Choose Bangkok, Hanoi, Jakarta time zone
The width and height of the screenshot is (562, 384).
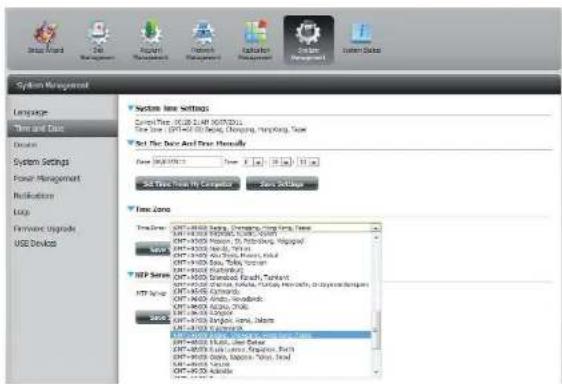(271, 320)
